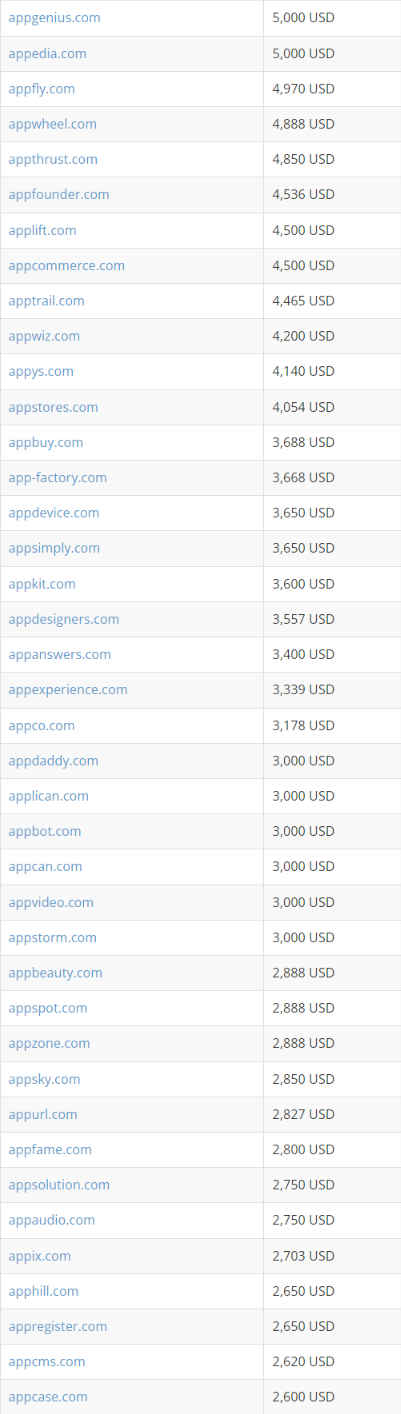Open appregister.com domain page

point(57,1326)
